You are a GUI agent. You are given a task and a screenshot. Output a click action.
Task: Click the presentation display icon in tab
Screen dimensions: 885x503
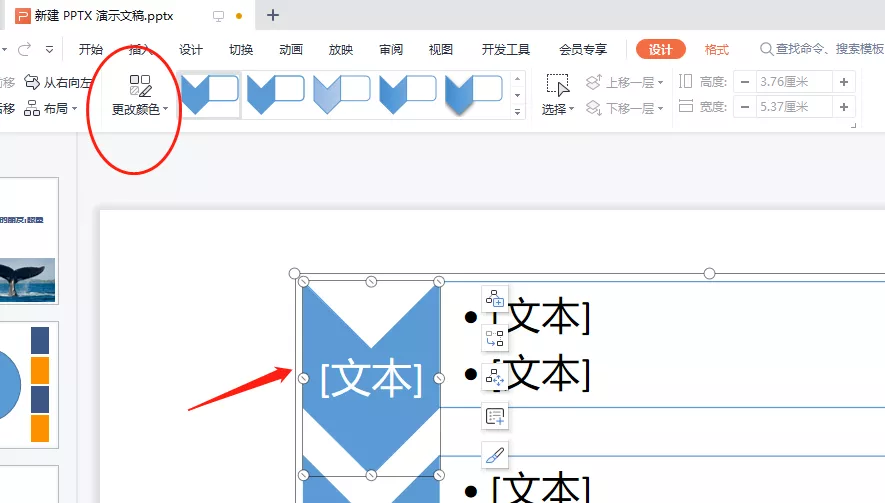[x=218, y=16]
